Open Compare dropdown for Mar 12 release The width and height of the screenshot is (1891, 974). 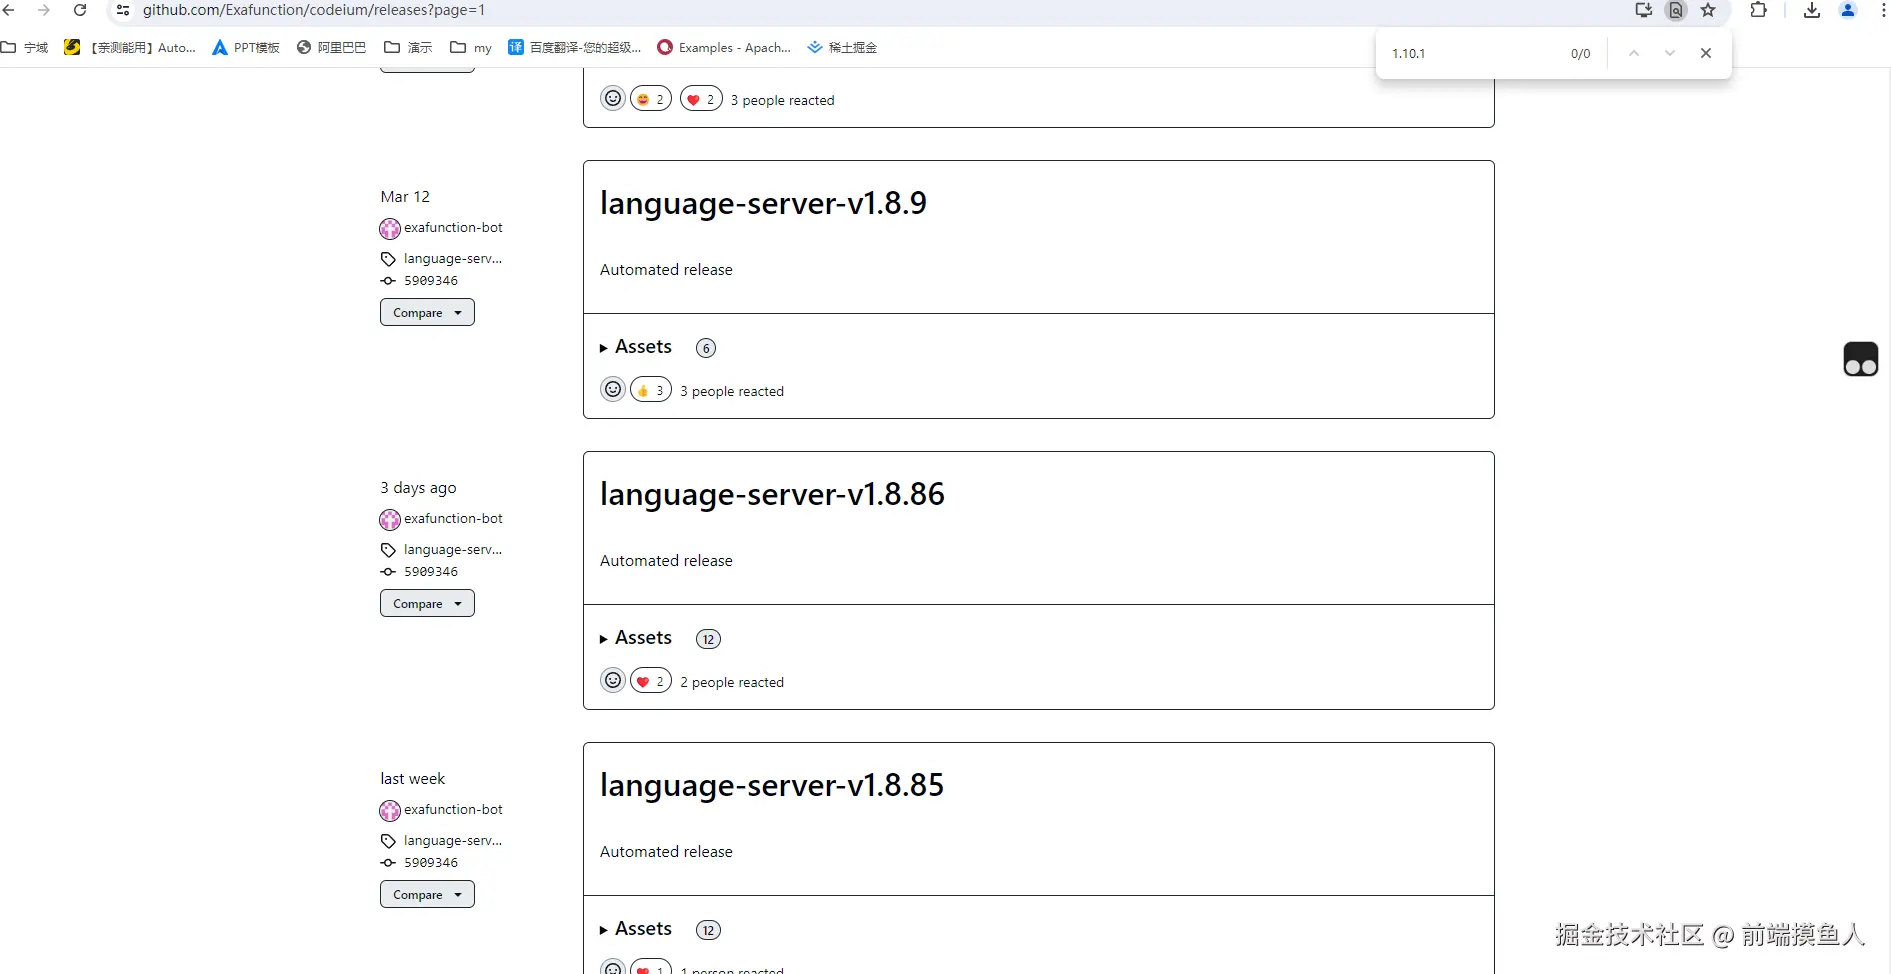(x=427, y=312)
